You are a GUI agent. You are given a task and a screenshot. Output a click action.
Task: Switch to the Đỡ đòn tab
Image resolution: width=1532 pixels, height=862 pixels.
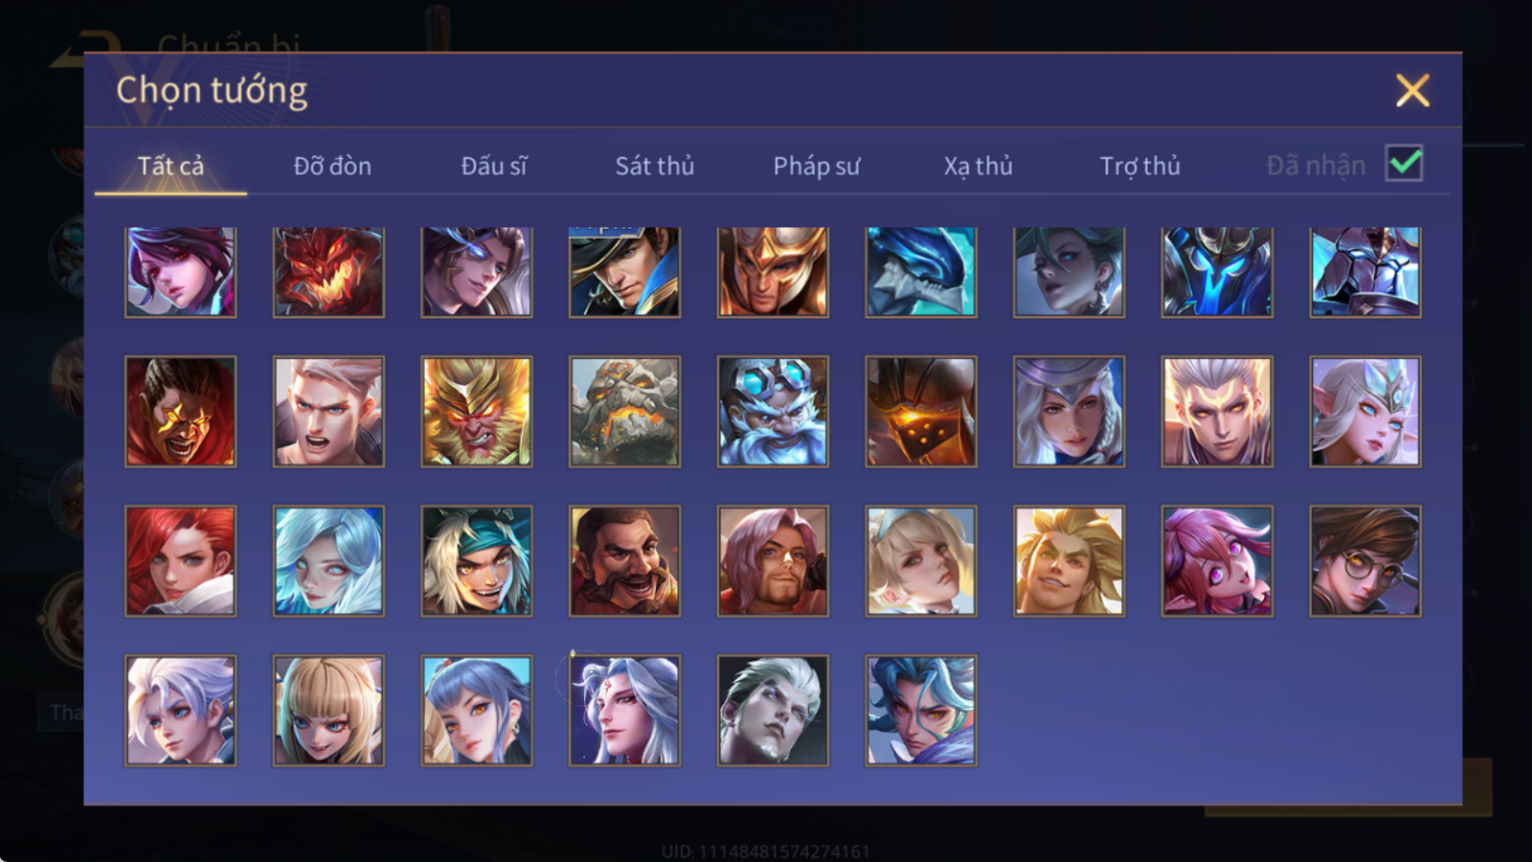coord(332,166)
